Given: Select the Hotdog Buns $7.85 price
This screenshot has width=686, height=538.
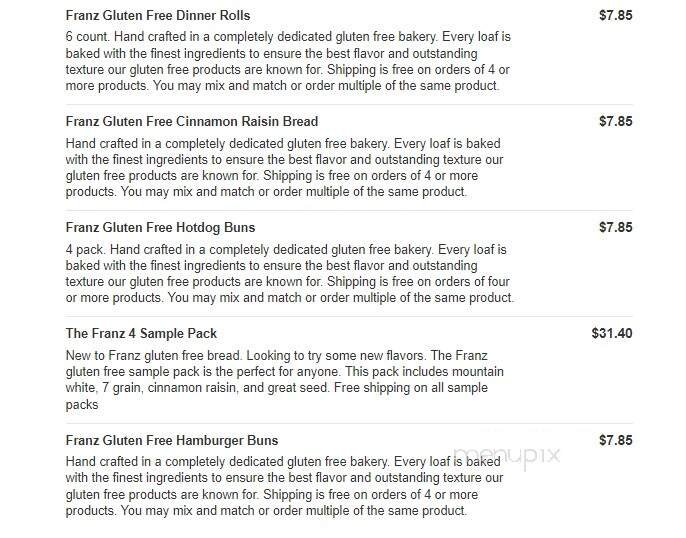Looking at the screenshot, I should point(615,228).
